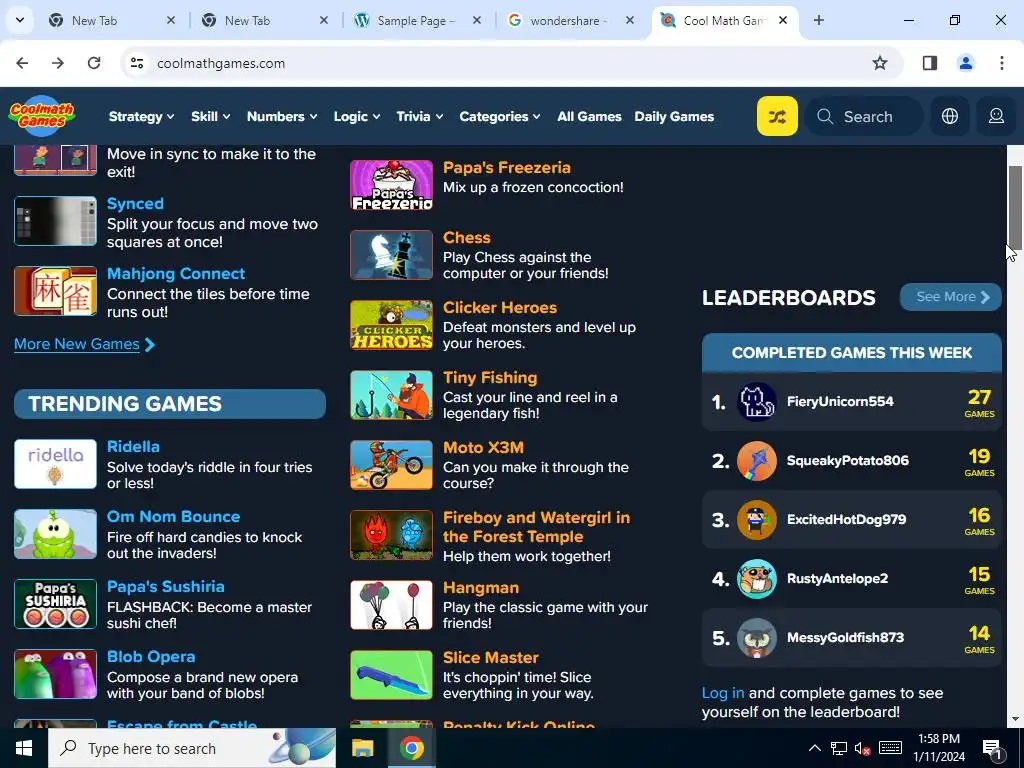Image resolution: width=1024 pixels, height=768 pixels.
Task: Open File Explorer from taskbar
Action: [362, 748]
